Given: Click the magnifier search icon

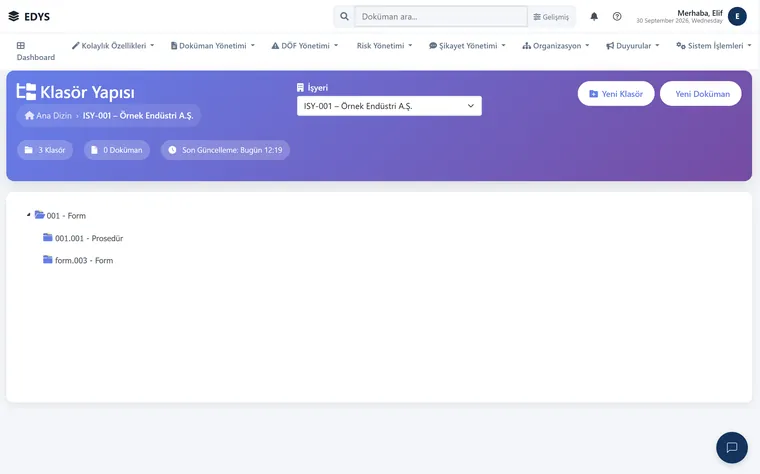Looking at the screenshot, I should pyautogui.click(x=344, y=16).
